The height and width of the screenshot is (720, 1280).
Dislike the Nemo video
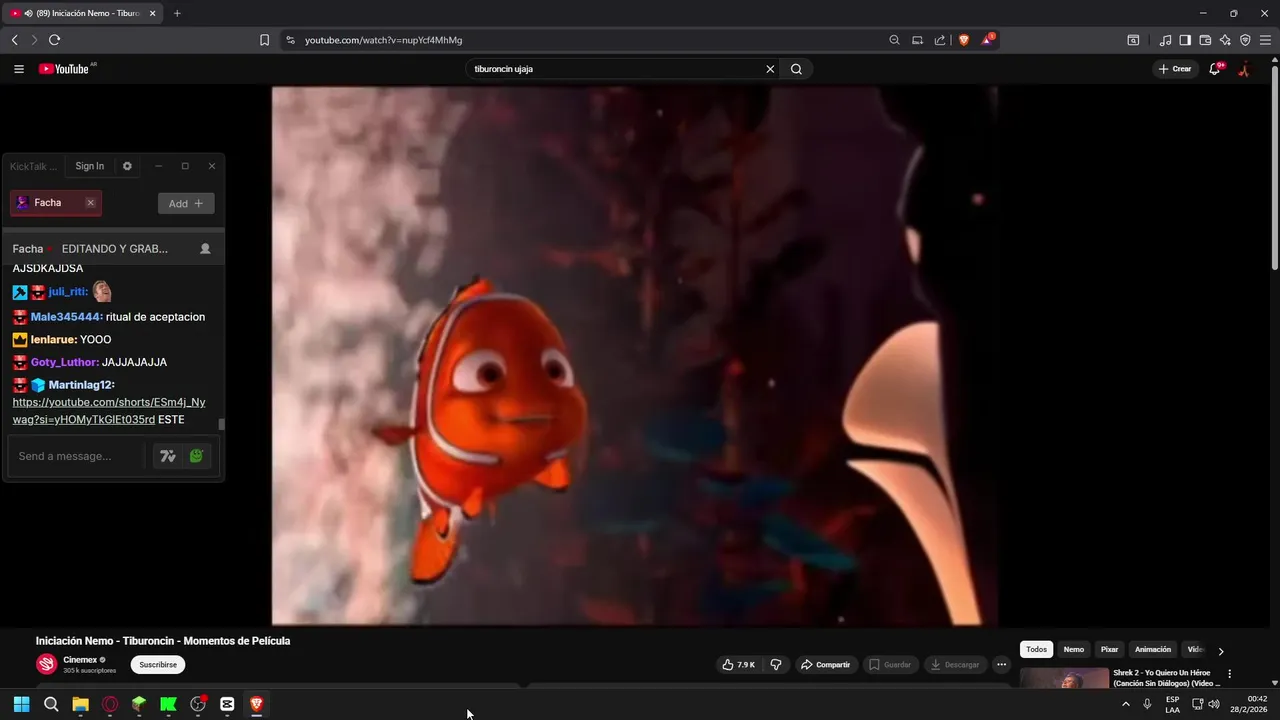click(x=776, y=665)
